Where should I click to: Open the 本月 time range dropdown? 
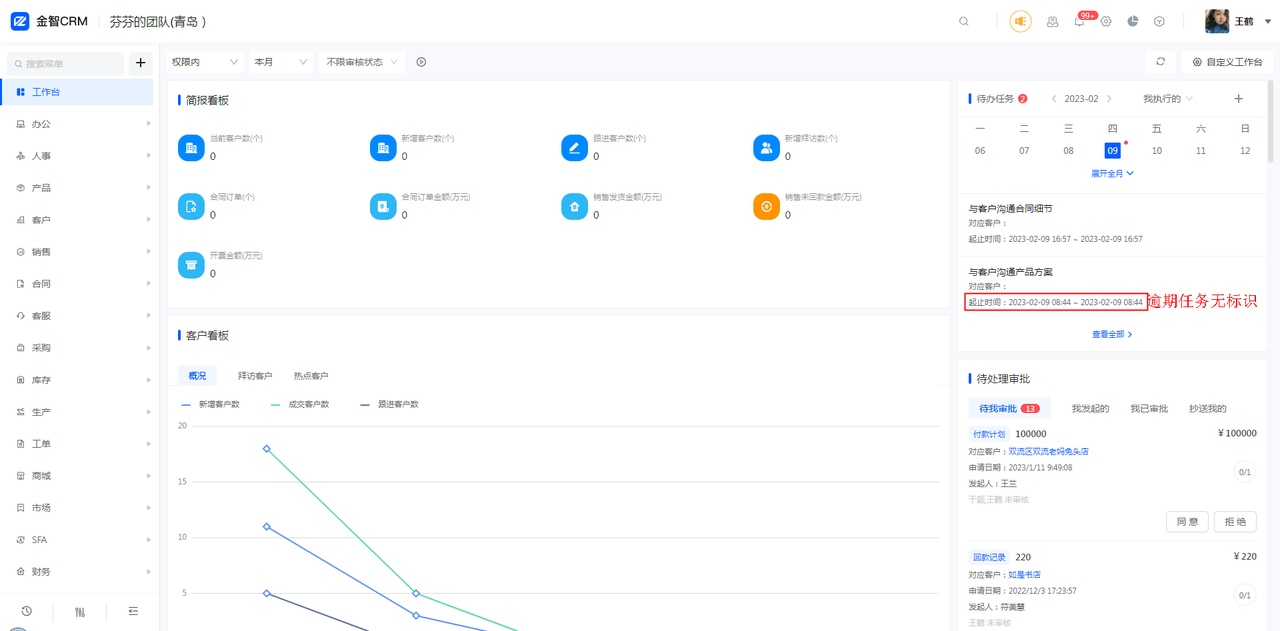coord(281,62)
